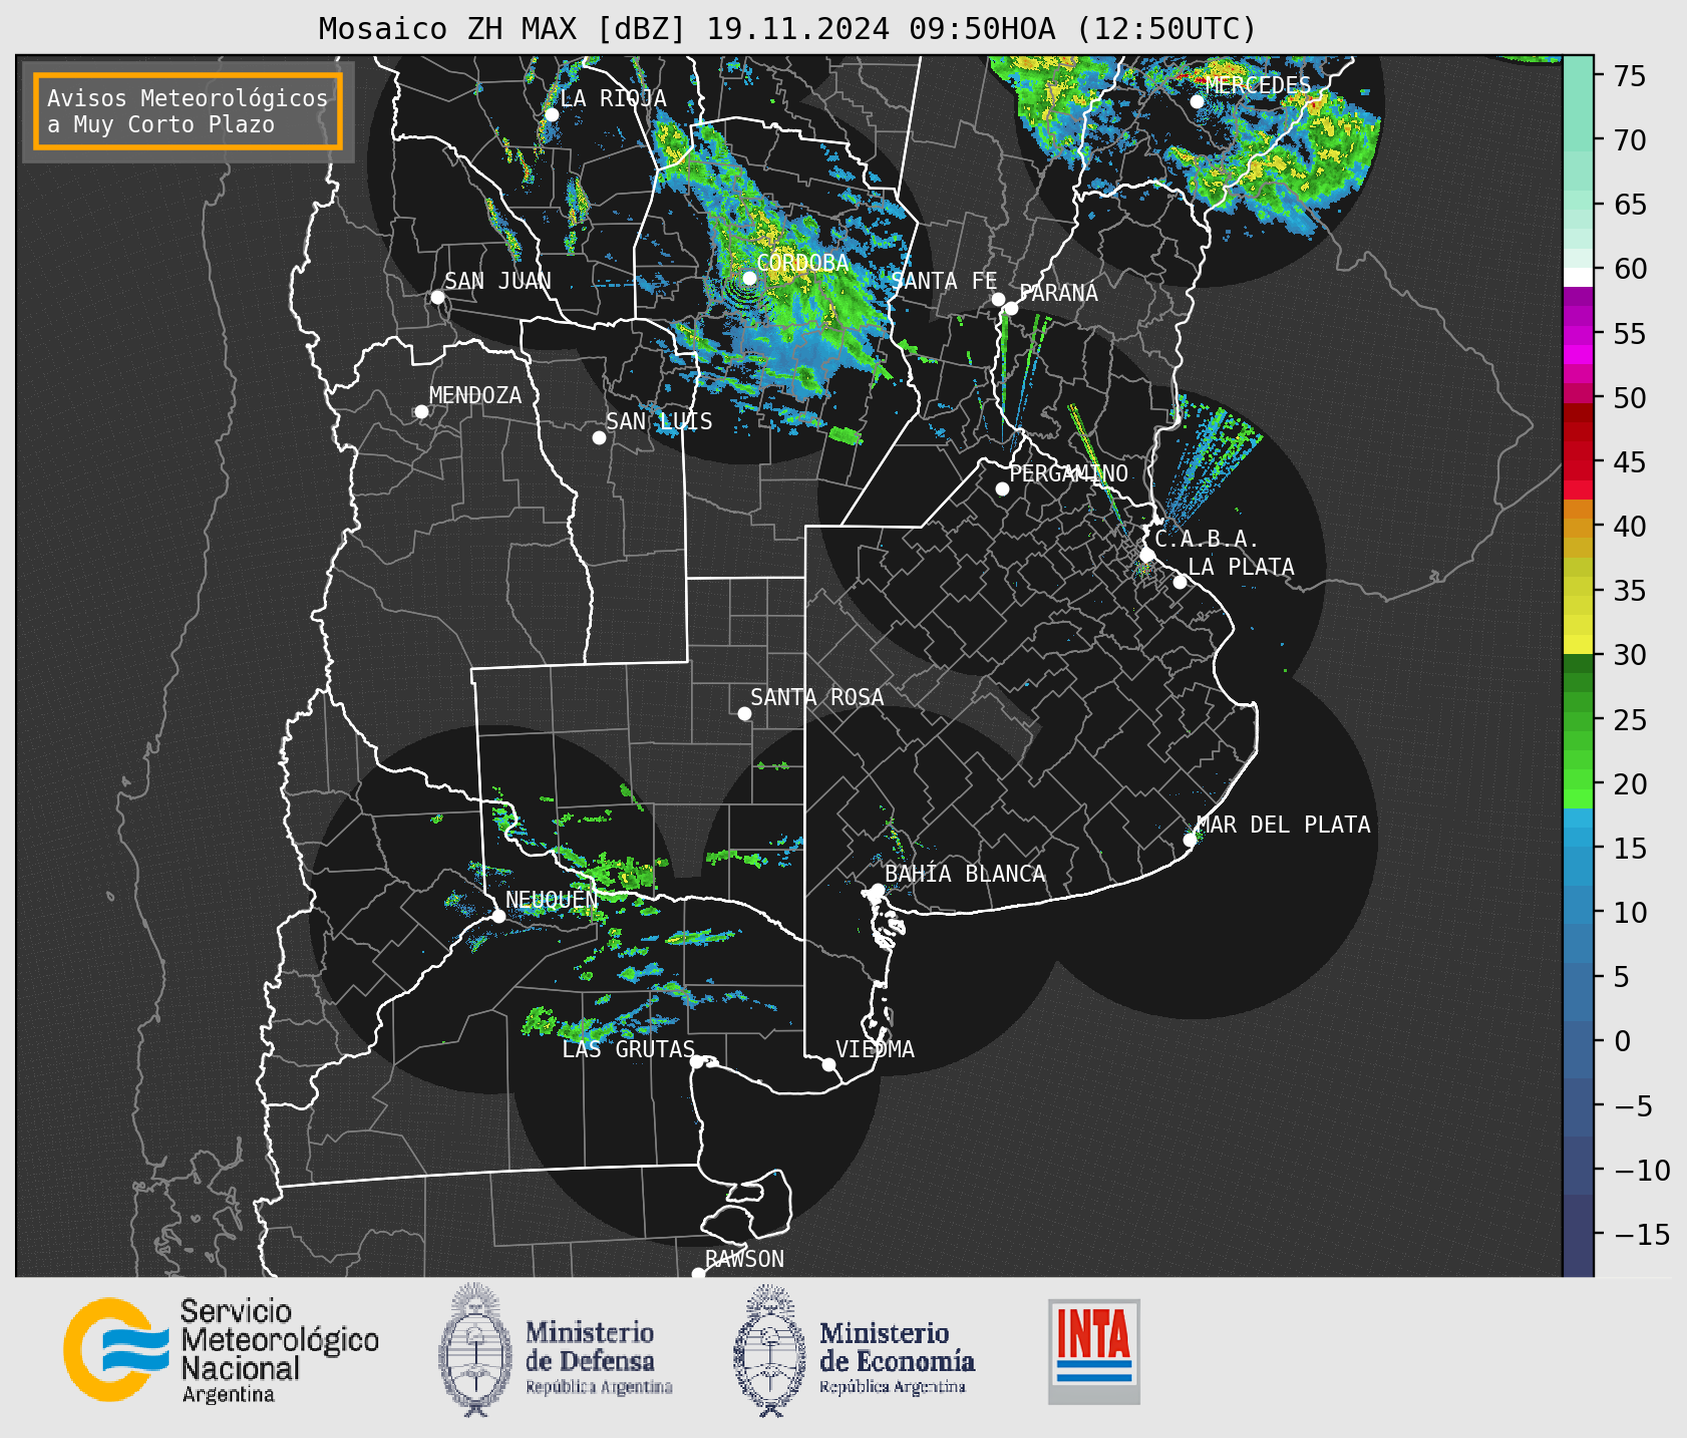Click the yellow 30 dBZ color scale band
This screenshot has width=1687, height=1438.
[x=1578, y=645]
